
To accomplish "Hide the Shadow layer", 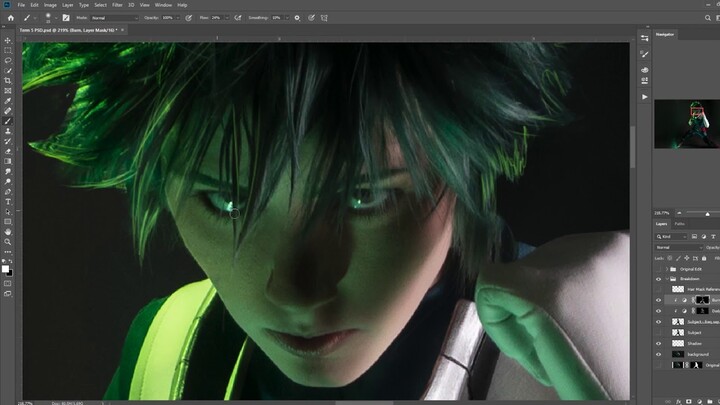I will [658, 343].
